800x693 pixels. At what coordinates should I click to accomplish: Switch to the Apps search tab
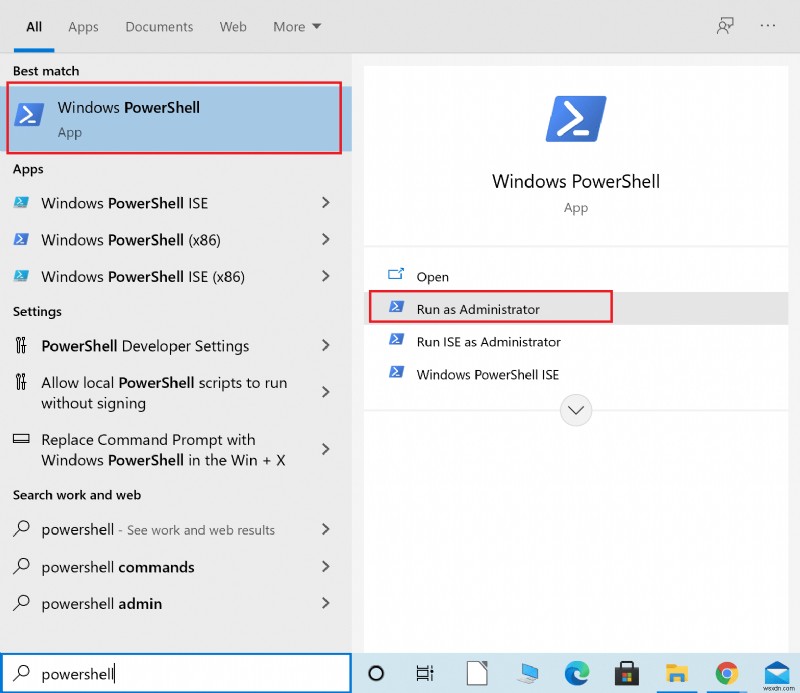[x=83, y=27]
